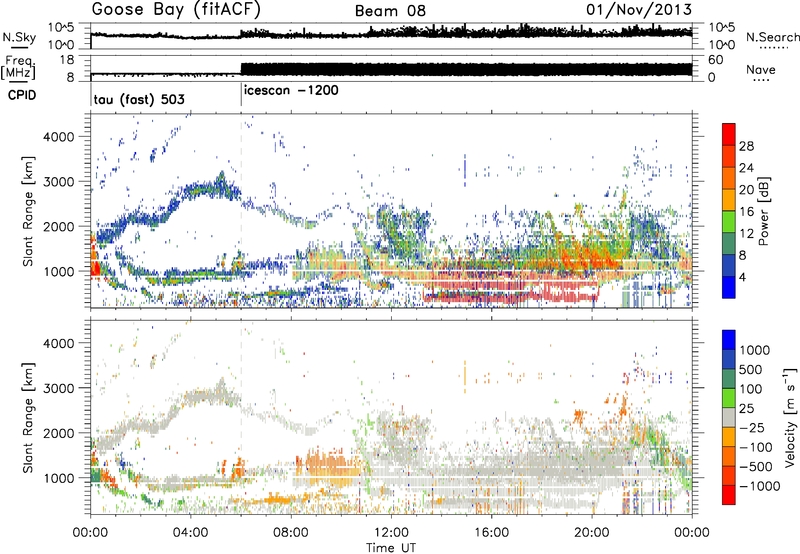Click the '2000' tick on power panel axis

click(58, 226)
